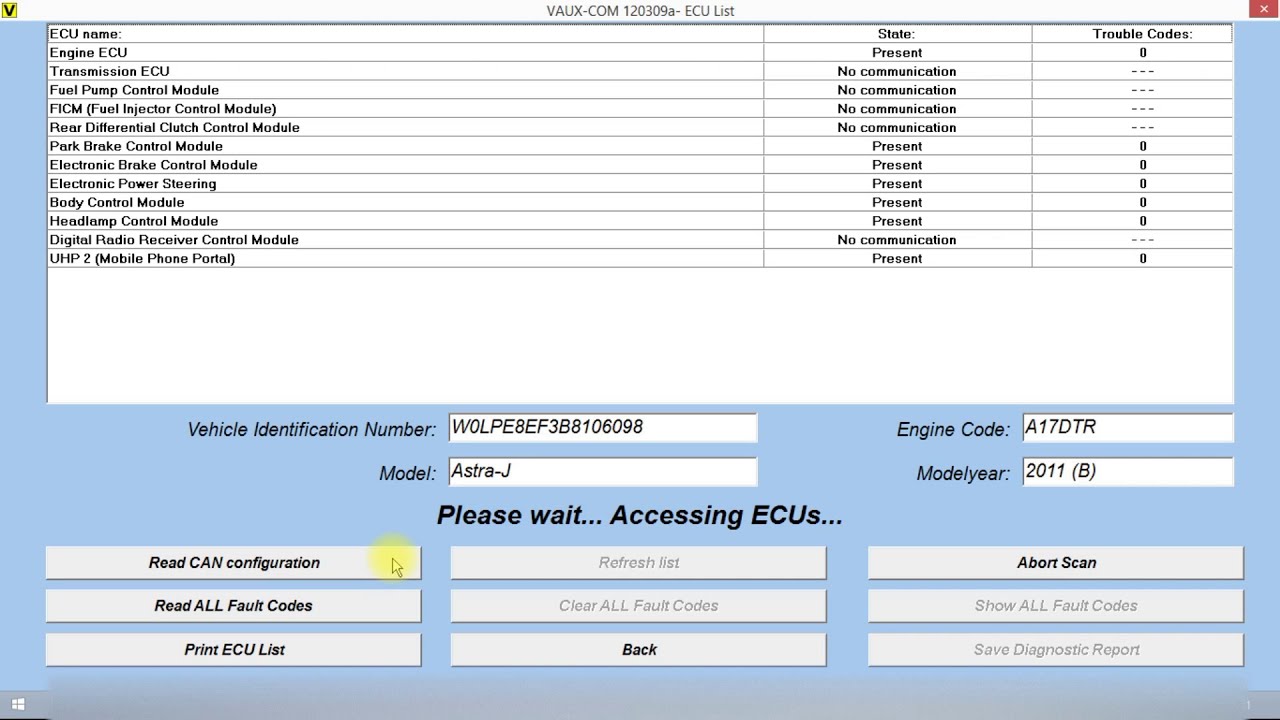Select Electronic Power Steering row
This screenshot has width=1280, height=720.
click(x=640, y=184)
